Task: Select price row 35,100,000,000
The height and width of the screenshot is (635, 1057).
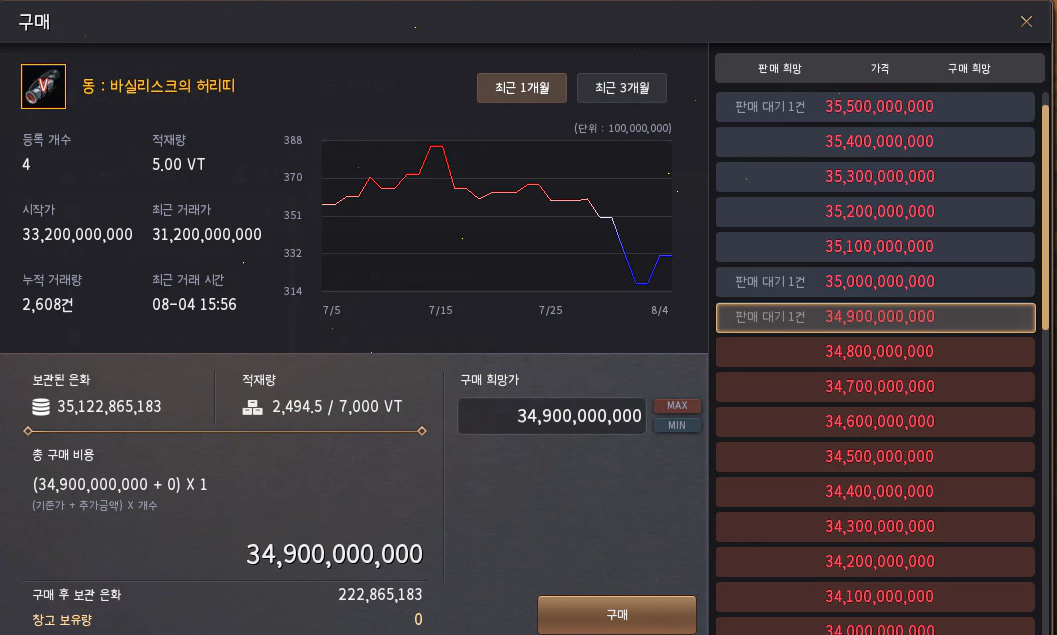Action: pyautogui.click(x=875, y=247)
